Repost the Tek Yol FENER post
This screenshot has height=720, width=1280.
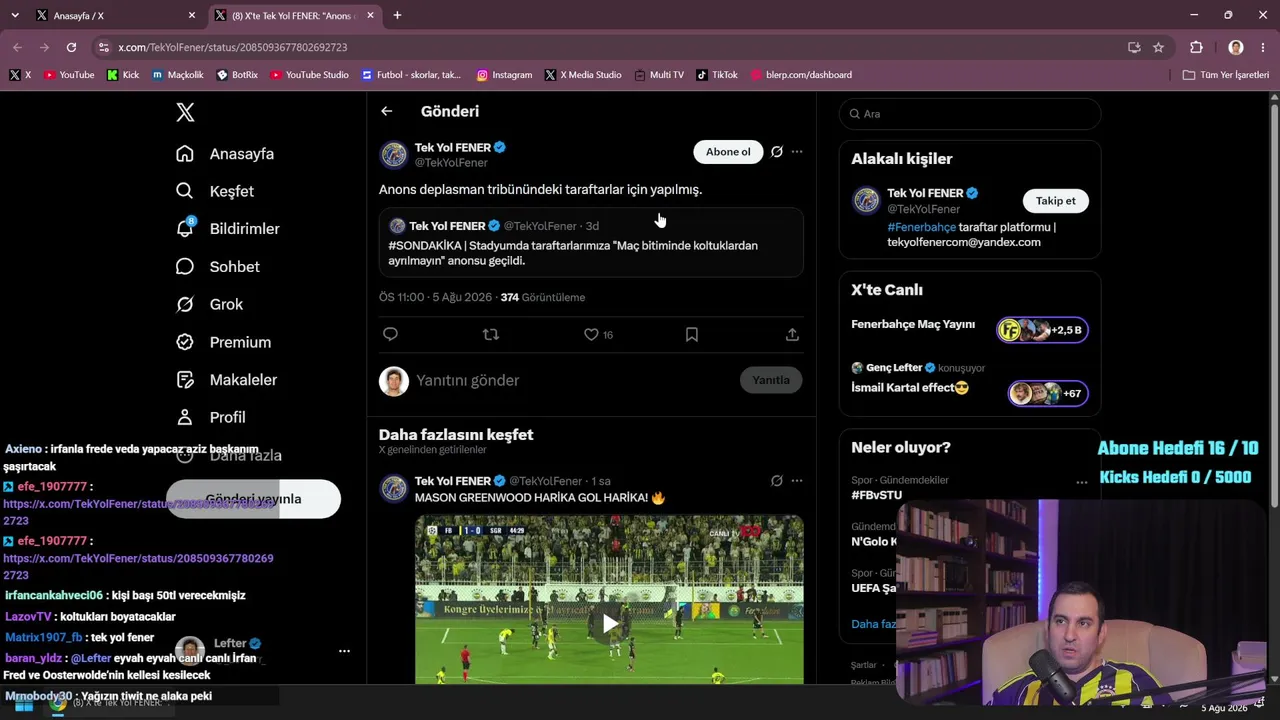pyautogui.click(x=491, y=335)
